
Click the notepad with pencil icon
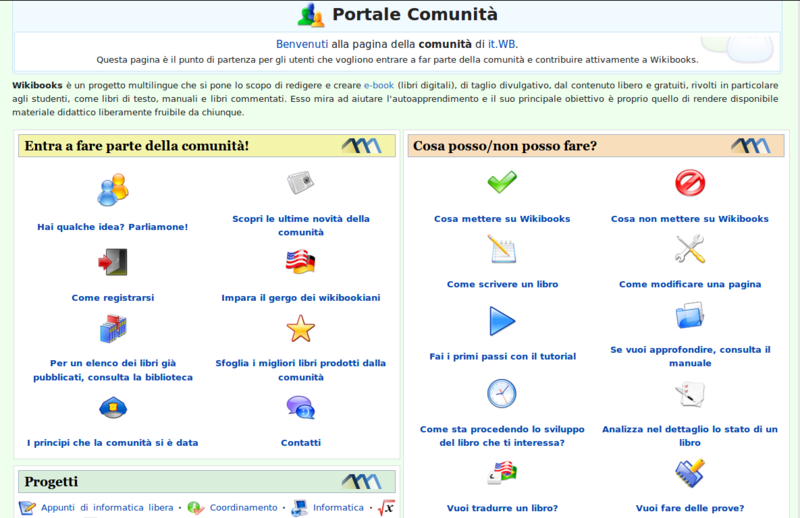502,249
